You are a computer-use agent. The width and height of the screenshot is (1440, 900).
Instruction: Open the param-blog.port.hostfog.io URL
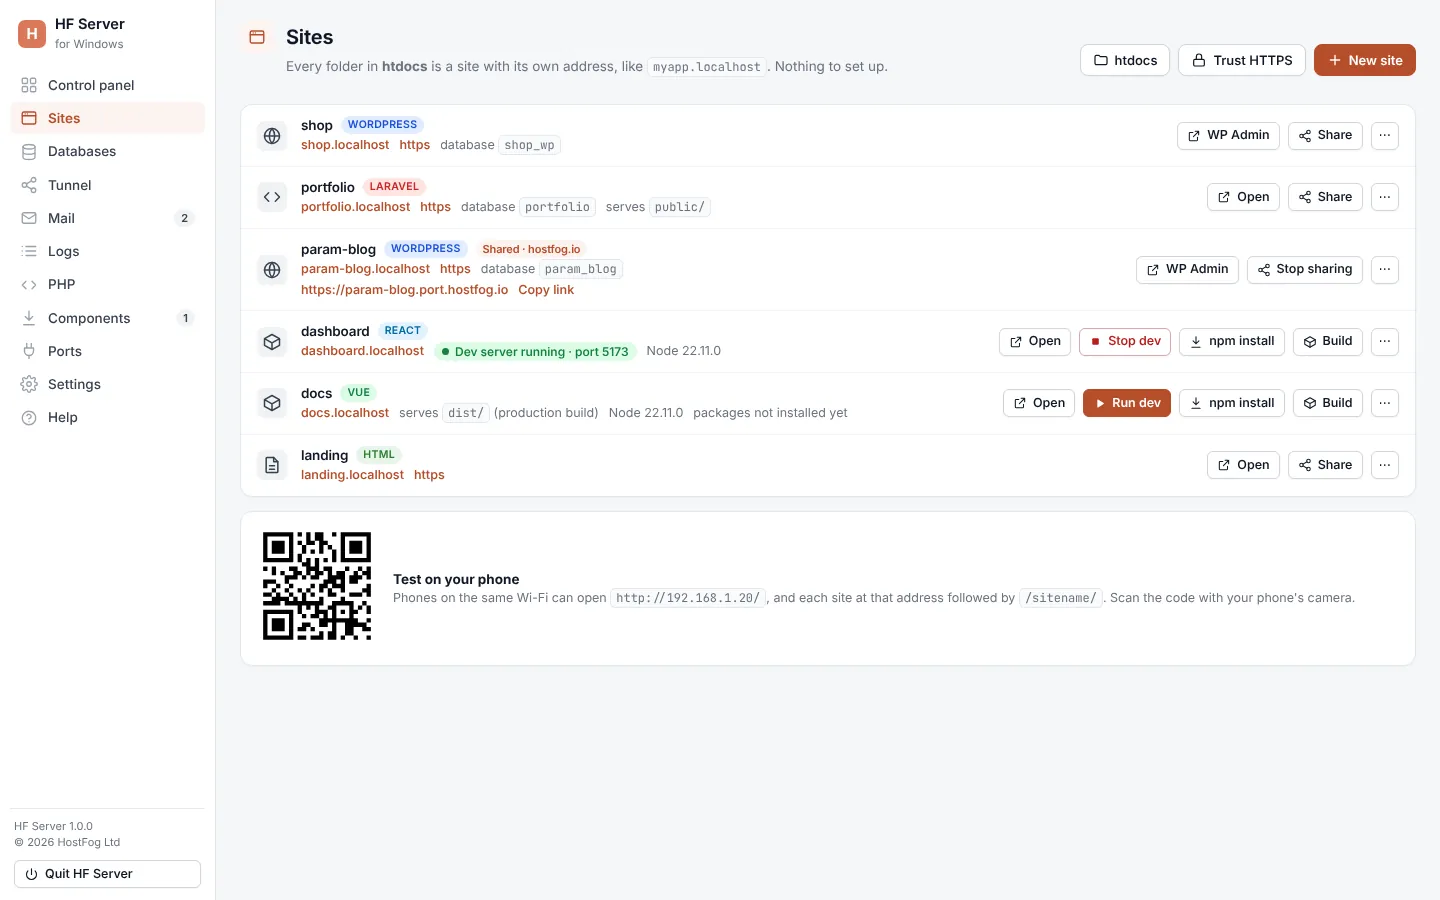coord(404,290)
